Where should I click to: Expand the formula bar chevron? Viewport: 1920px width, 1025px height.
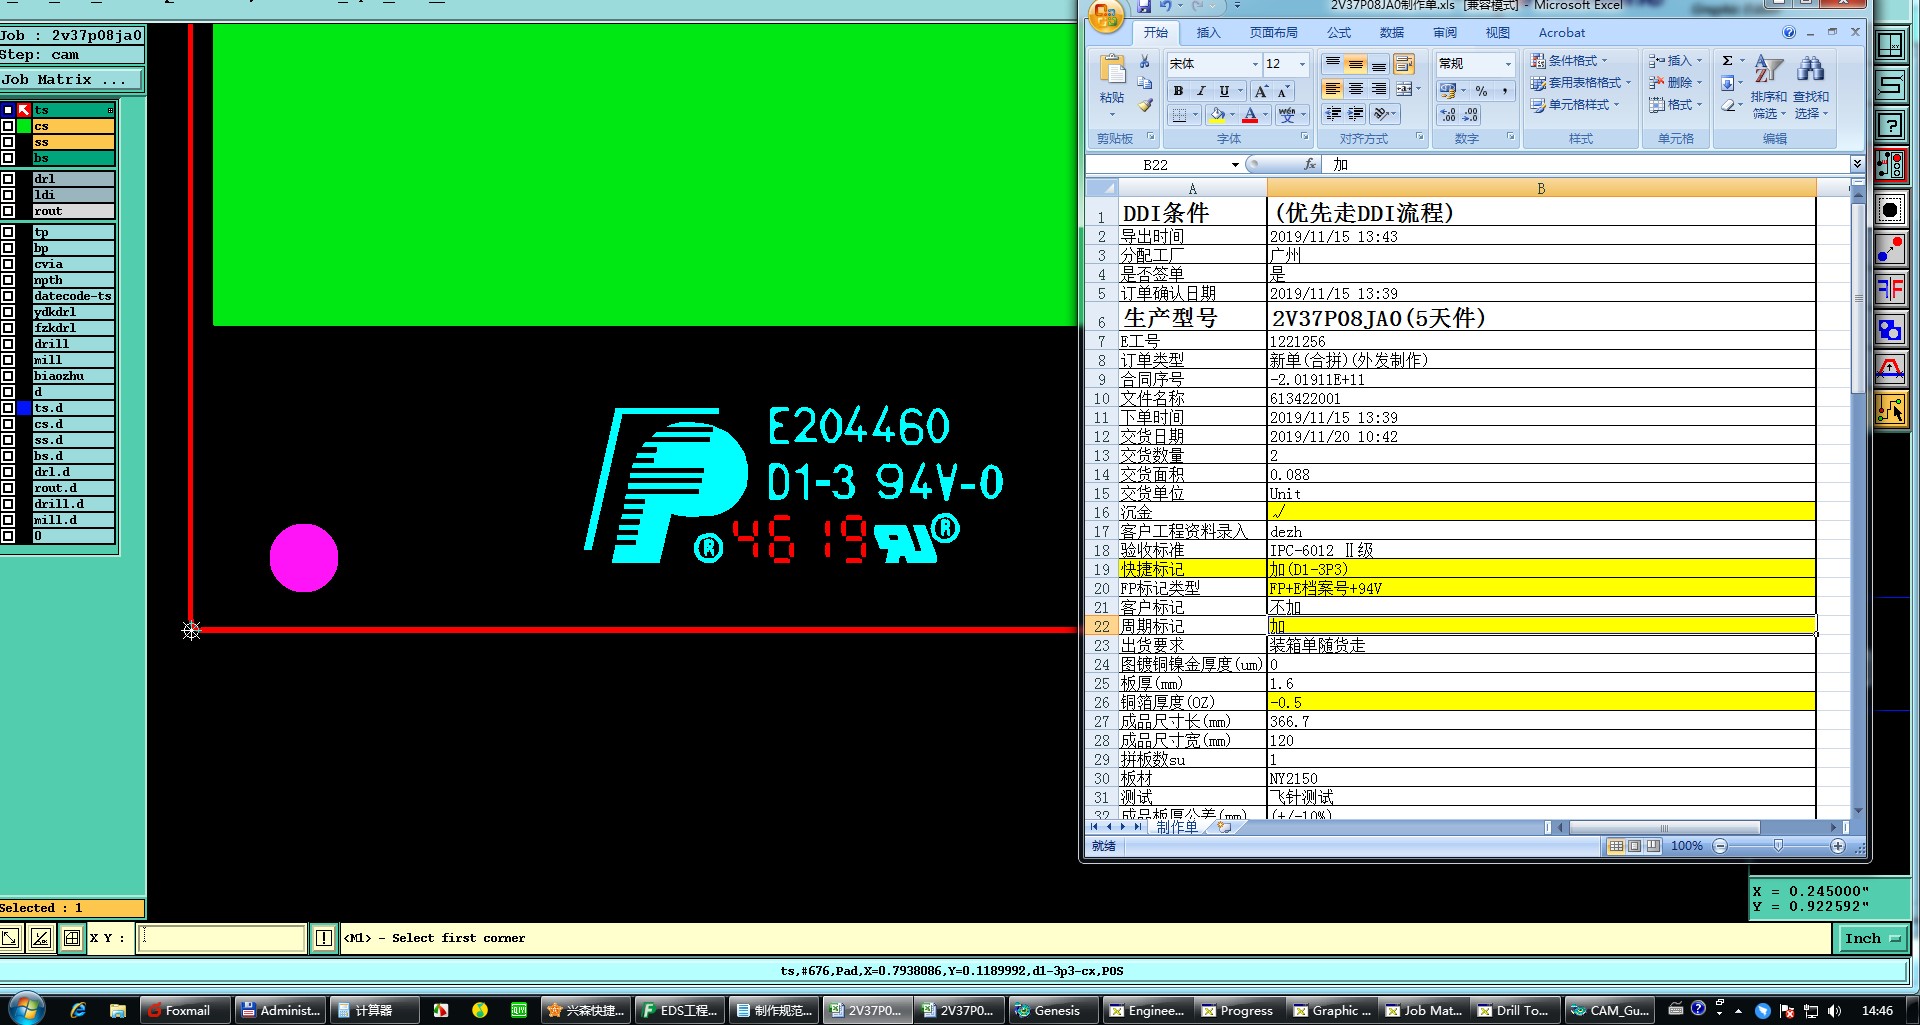(x=1857, y=164)
